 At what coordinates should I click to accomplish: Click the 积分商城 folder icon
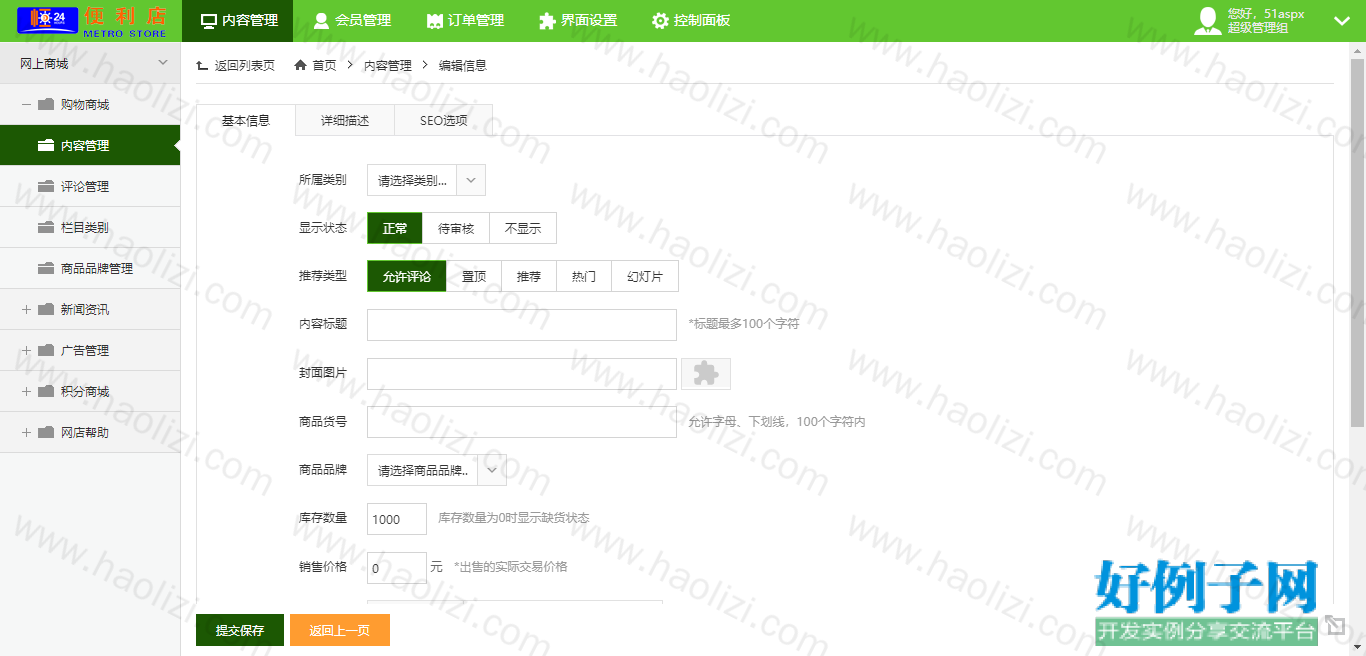(x=46, y=391)
